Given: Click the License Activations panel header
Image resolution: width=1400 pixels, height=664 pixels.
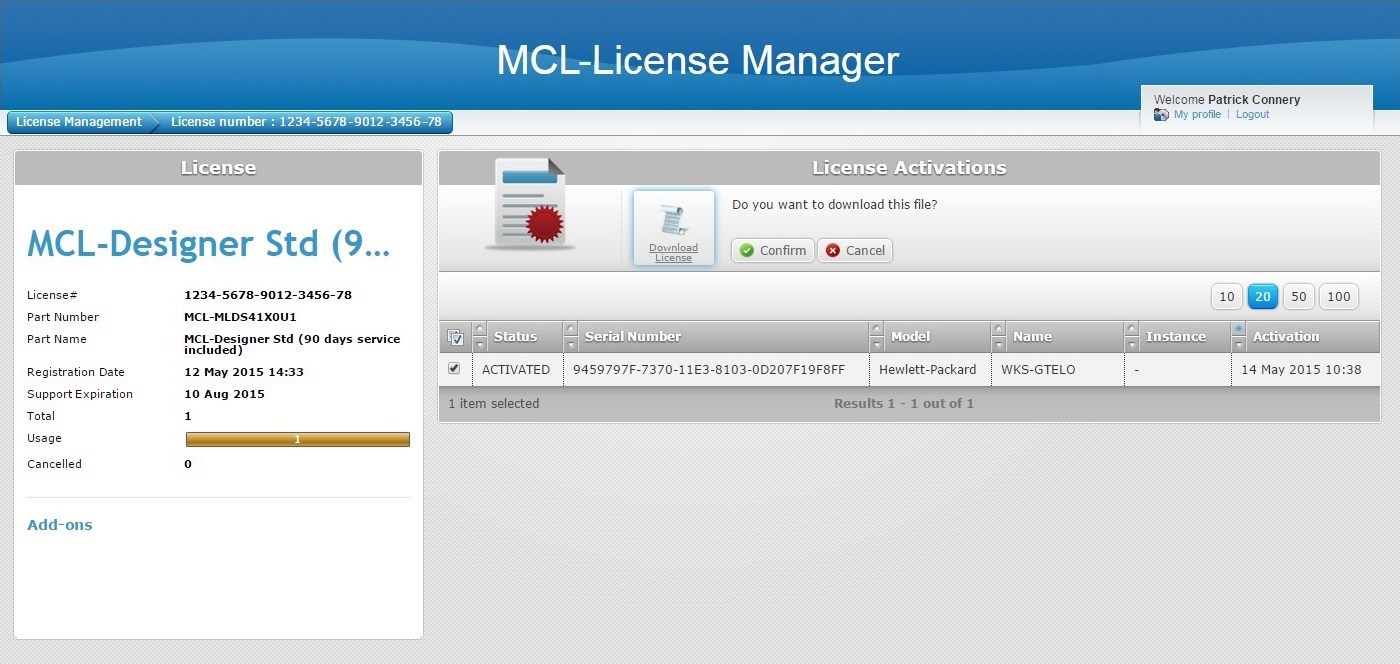Looking at the screenshot, I should [909, 168].
